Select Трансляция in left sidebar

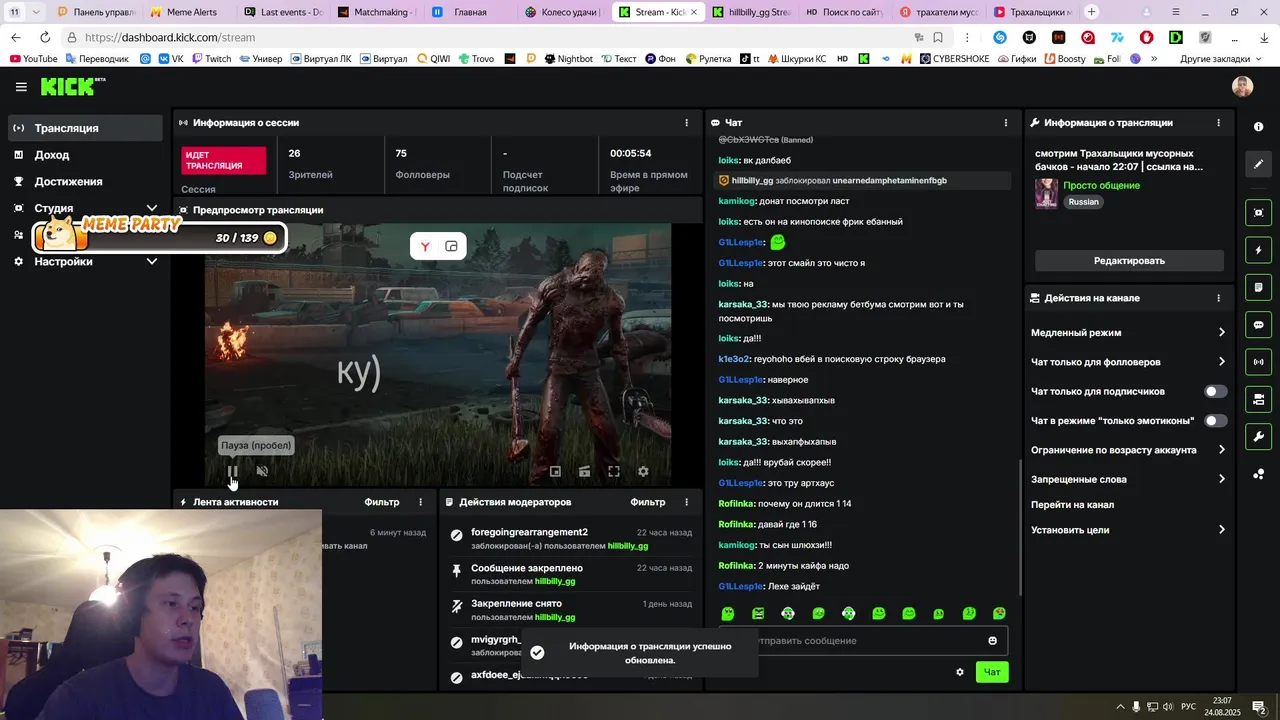(85, 128)
